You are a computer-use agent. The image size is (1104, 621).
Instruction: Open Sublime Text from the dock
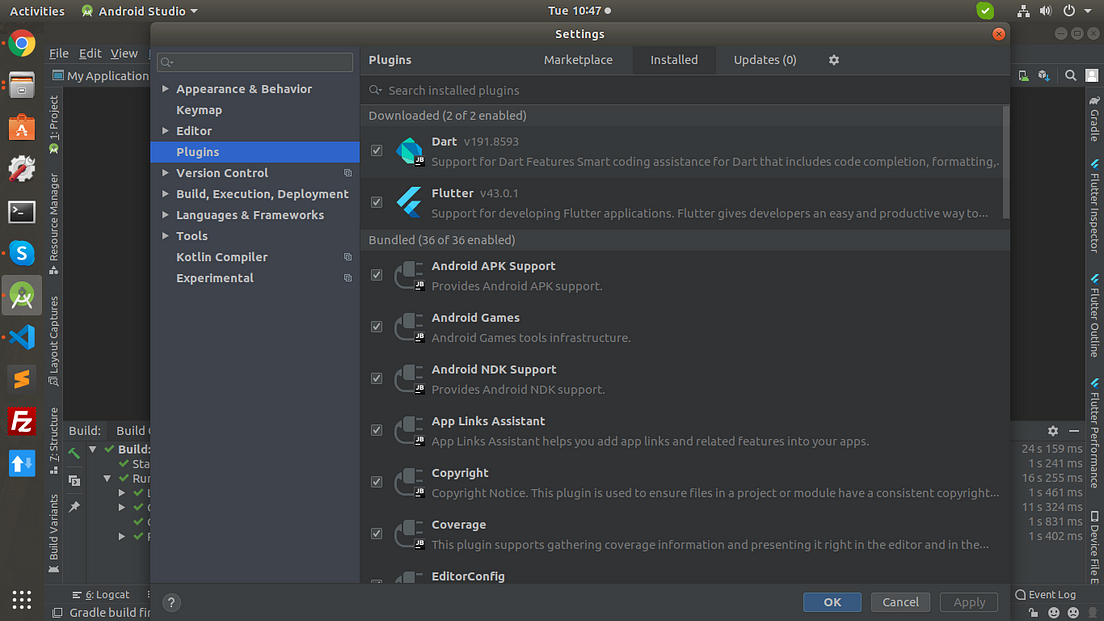click(x=22, y=379)
